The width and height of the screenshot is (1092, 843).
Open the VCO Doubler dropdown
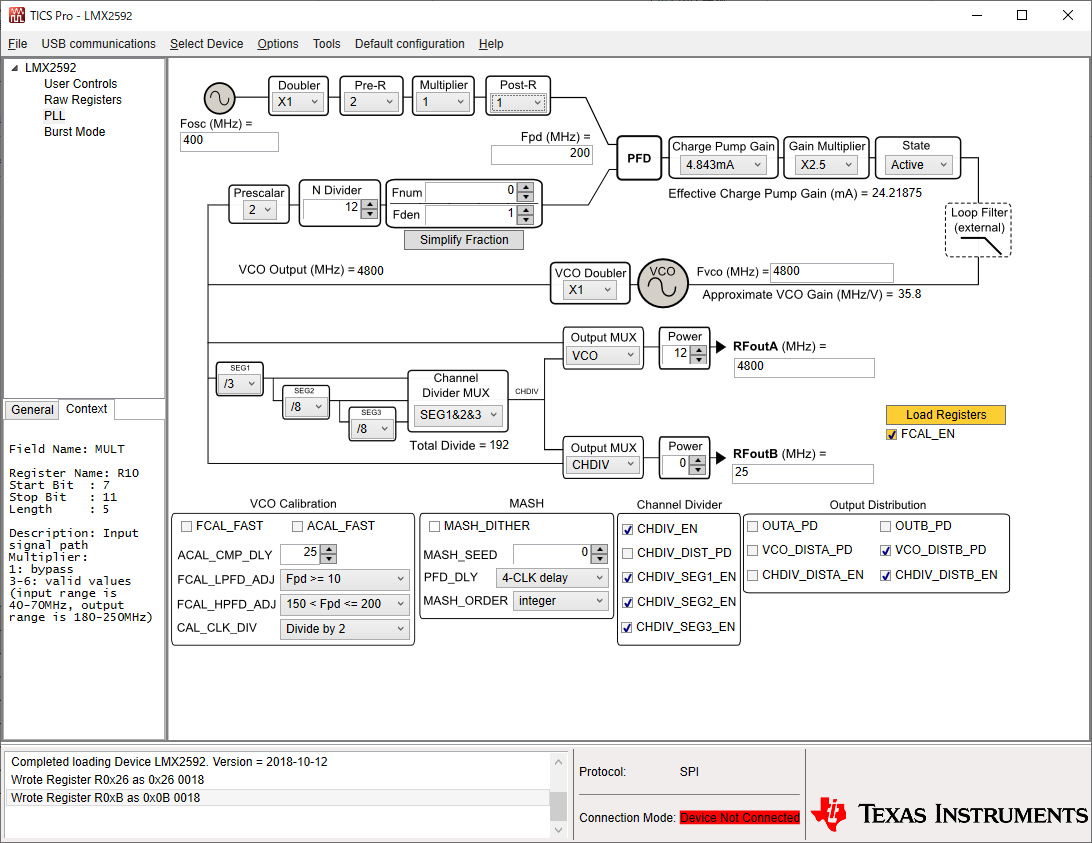coord(590,290)
